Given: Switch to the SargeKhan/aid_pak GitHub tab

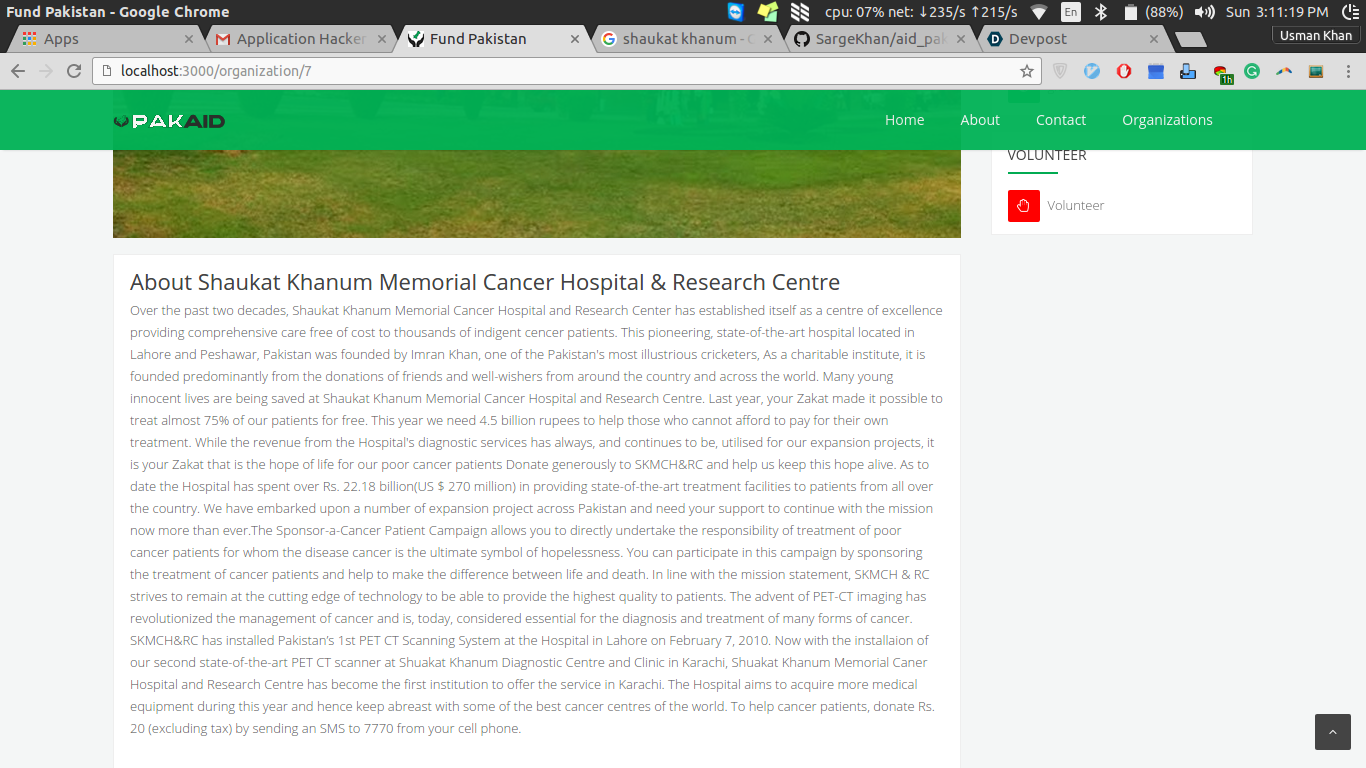Looking at the screenshot, I should click(x=880, y=39).
